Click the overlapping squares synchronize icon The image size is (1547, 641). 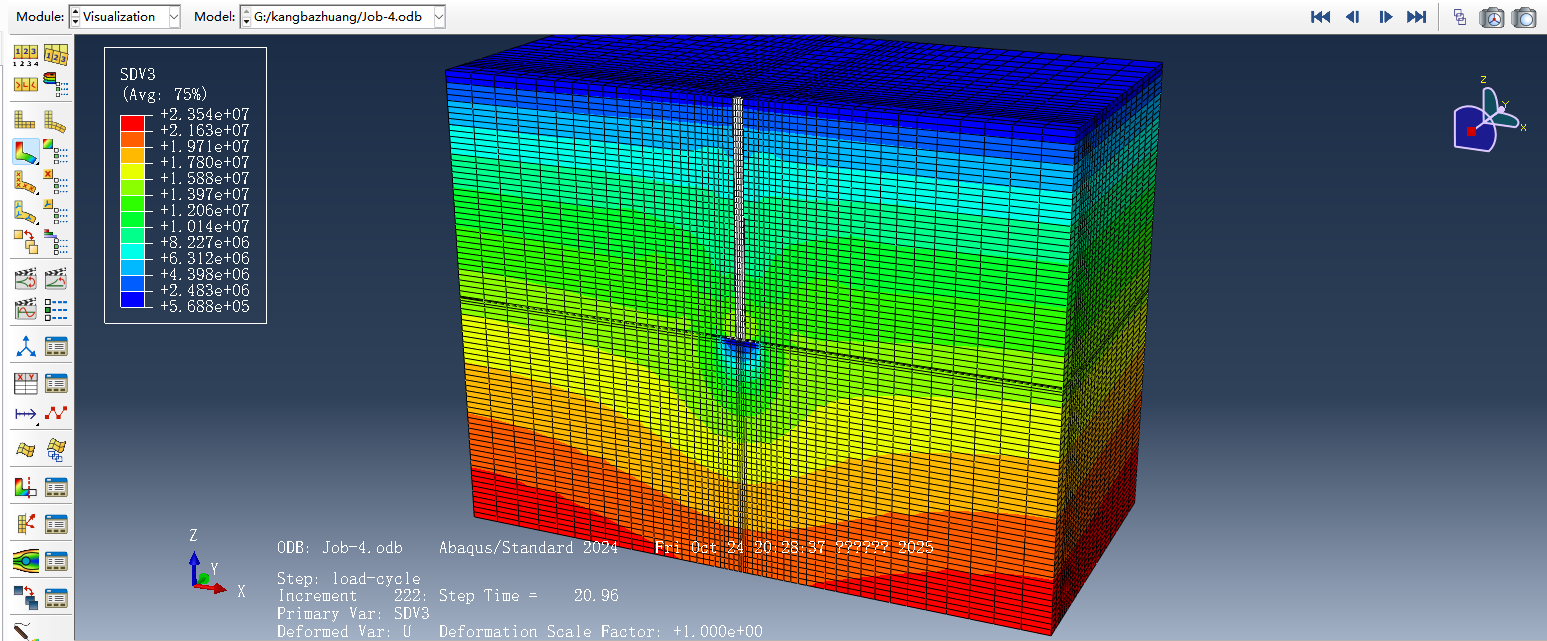[1460, 17]
